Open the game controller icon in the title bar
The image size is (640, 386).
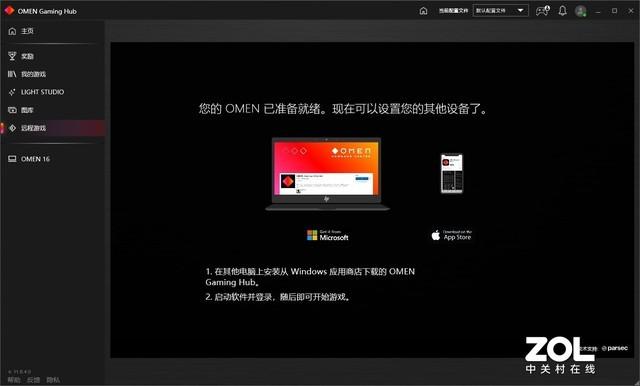pyautogui.click(x=542, y=11)
